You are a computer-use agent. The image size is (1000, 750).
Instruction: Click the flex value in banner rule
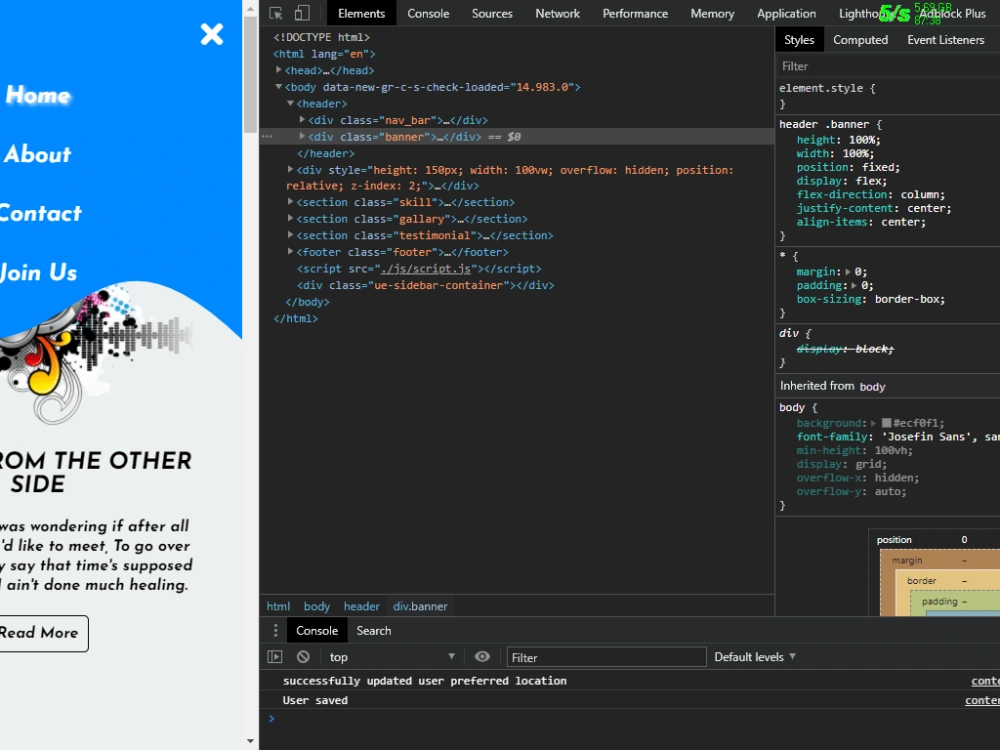tap(871, 180)
